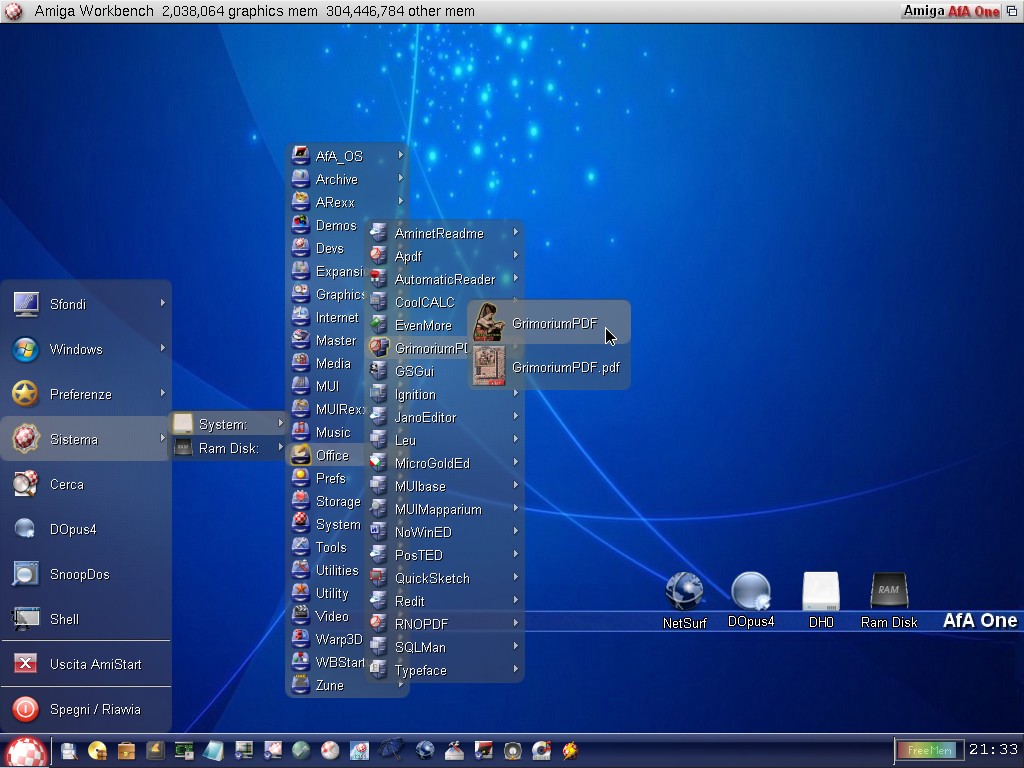This screenshot has height=768, width=1024.
Task: Click Uscita AmiStart to exit
Action: coord(94,664)
